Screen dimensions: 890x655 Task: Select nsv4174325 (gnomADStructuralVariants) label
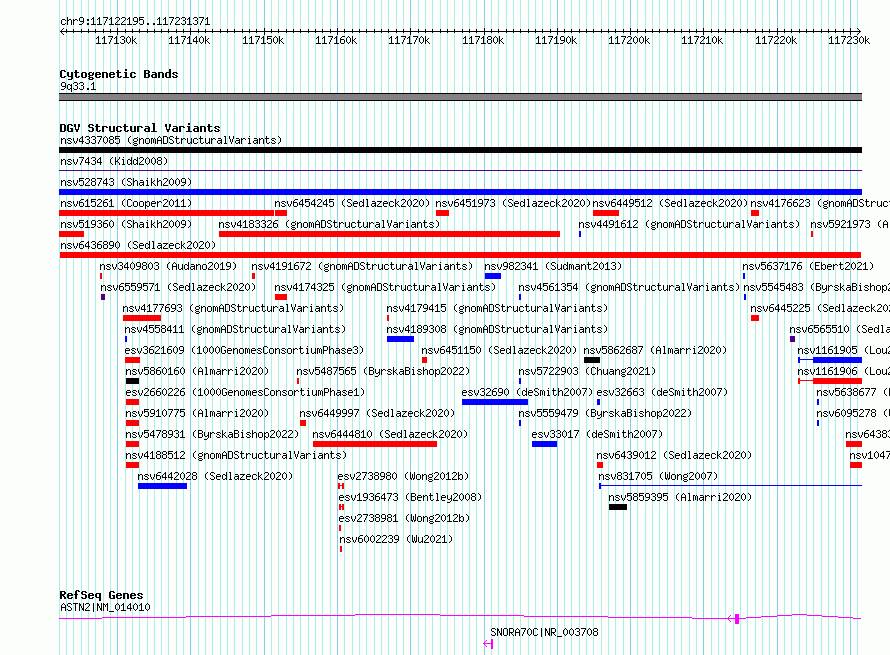coord(385,287)
